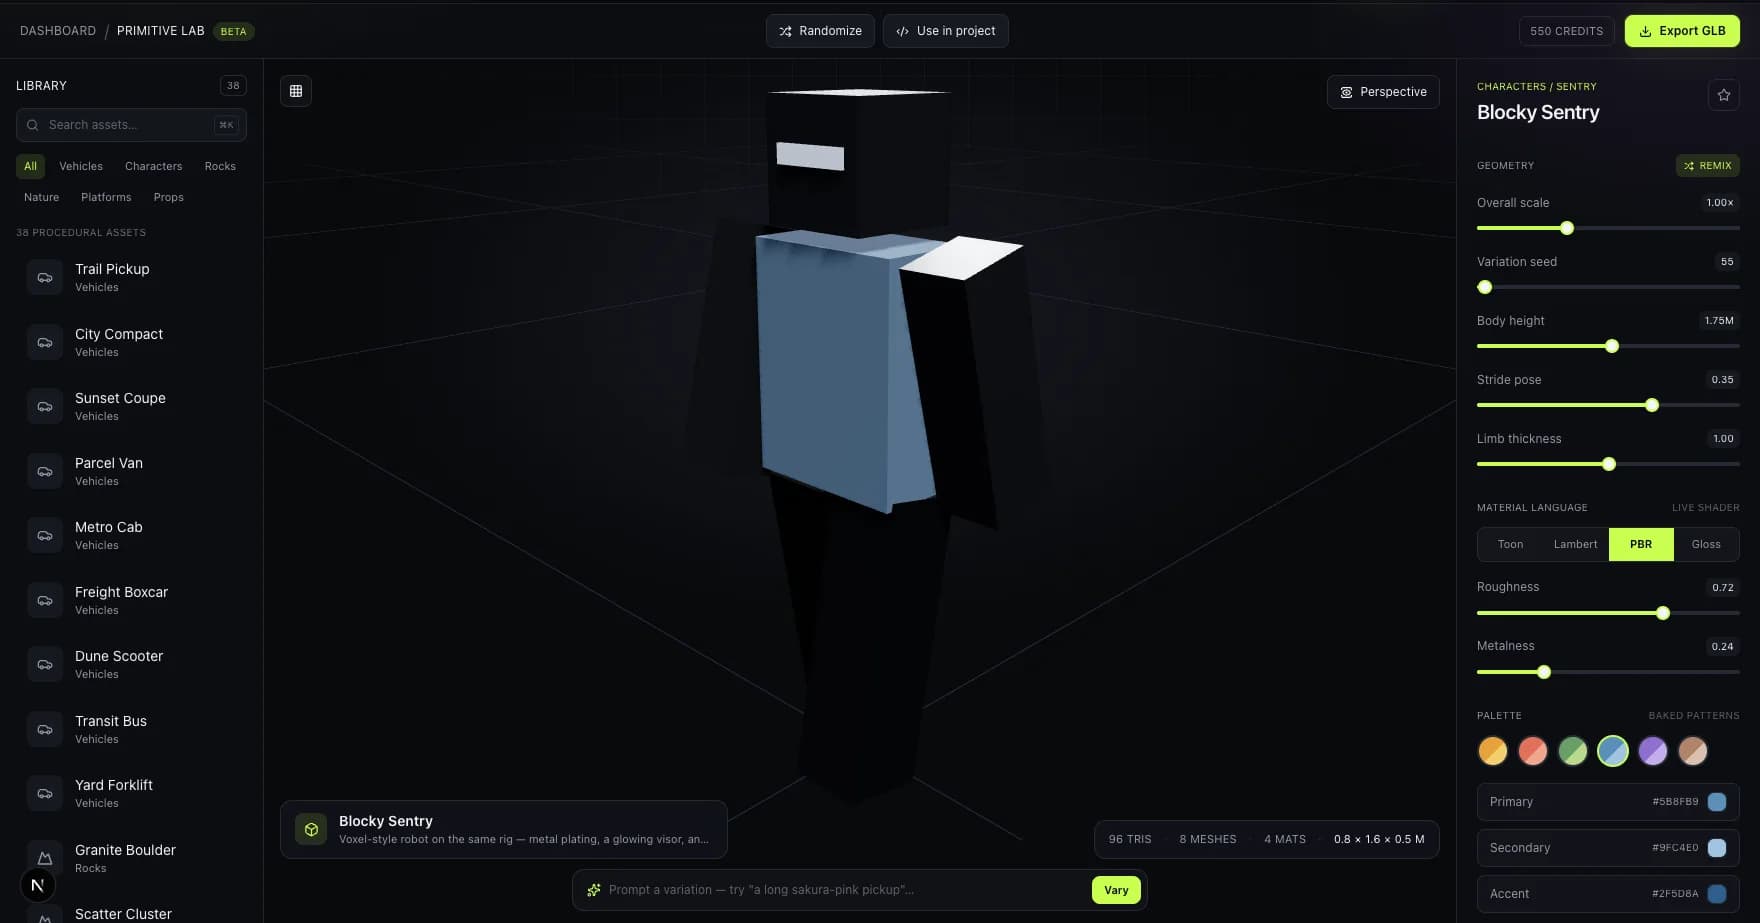Focus the Search assets field
This screenshot has height=923, width=1760.
coord(131,125)
